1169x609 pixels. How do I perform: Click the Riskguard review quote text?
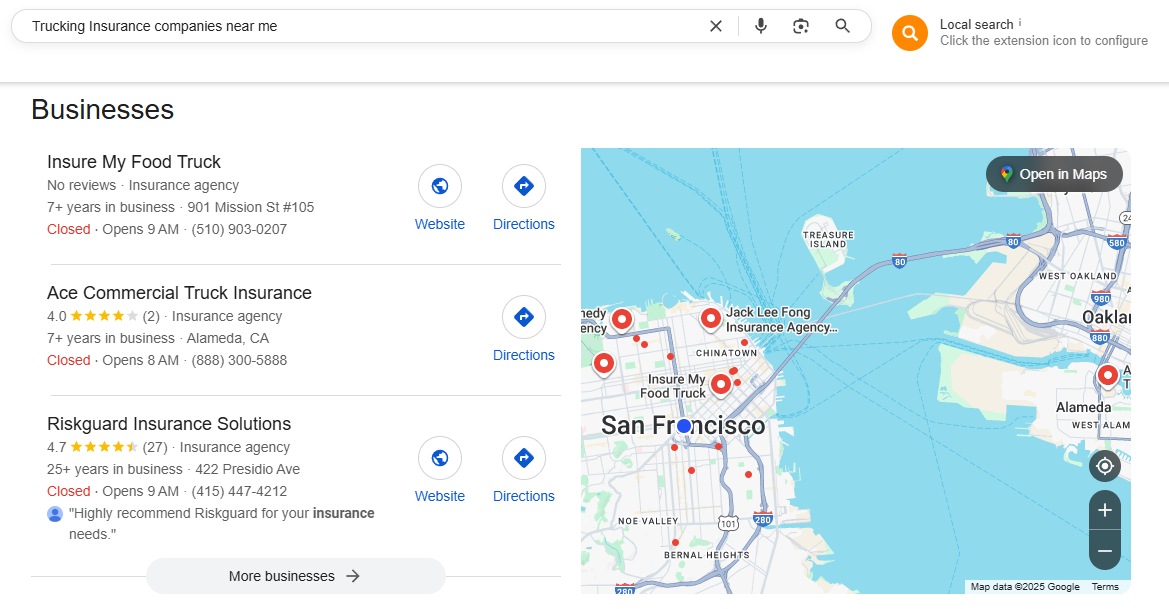click(x=221, y=524)
